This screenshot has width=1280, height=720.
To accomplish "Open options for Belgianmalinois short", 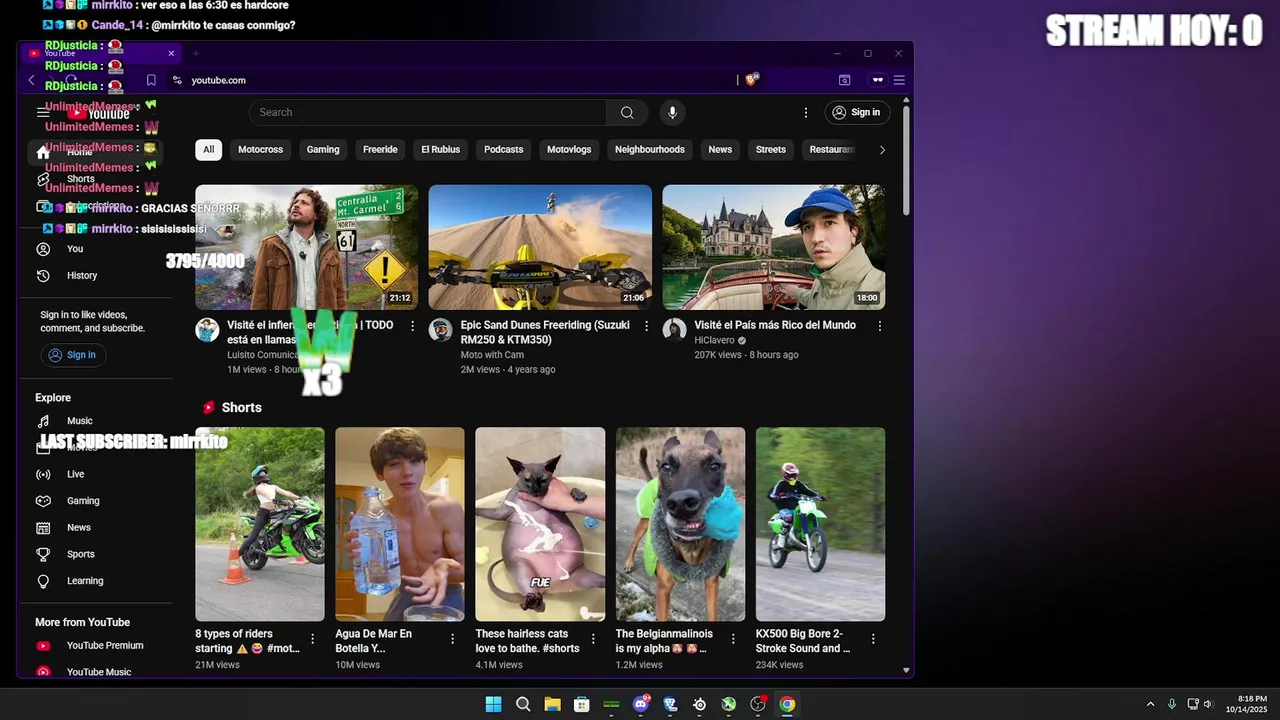I will [732, 639].
